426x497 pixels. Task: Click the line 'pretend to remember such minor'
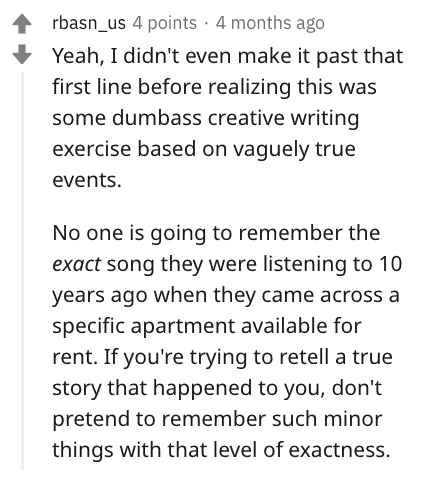(x=217, y=419)
